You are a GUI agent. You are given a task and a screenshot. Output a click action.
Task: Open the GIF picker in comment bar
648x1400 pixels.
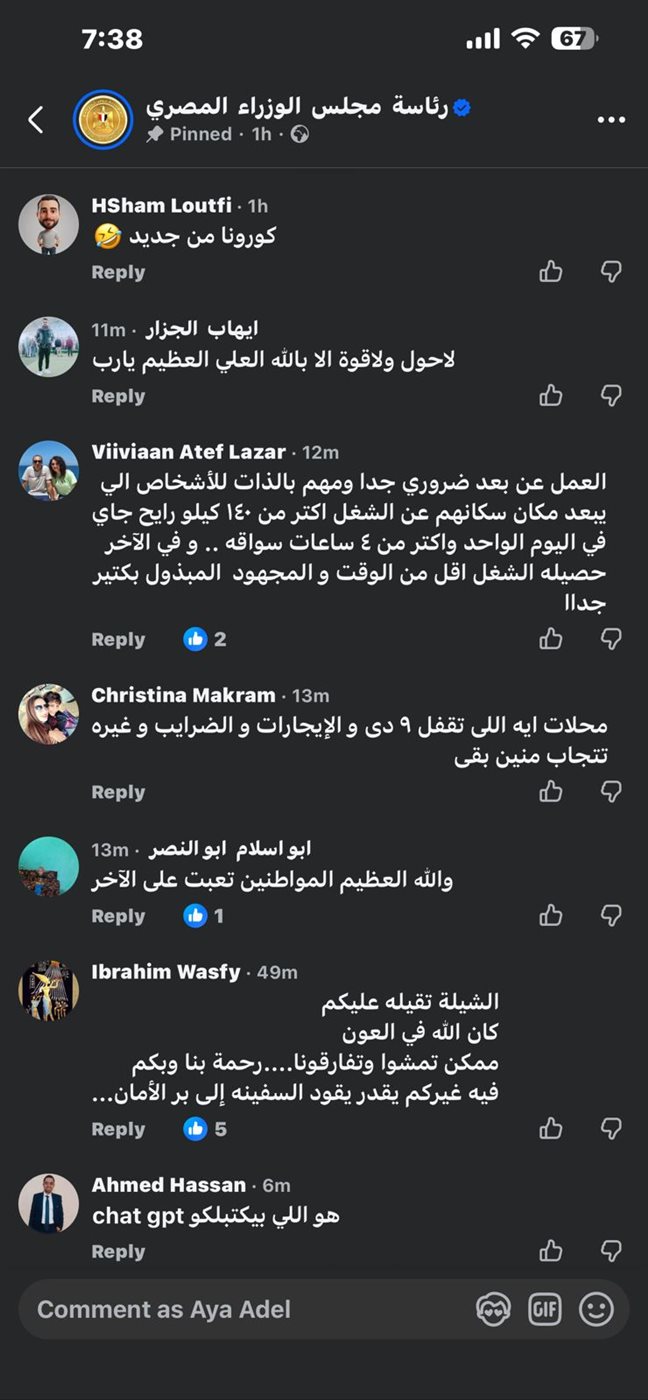545,1309
